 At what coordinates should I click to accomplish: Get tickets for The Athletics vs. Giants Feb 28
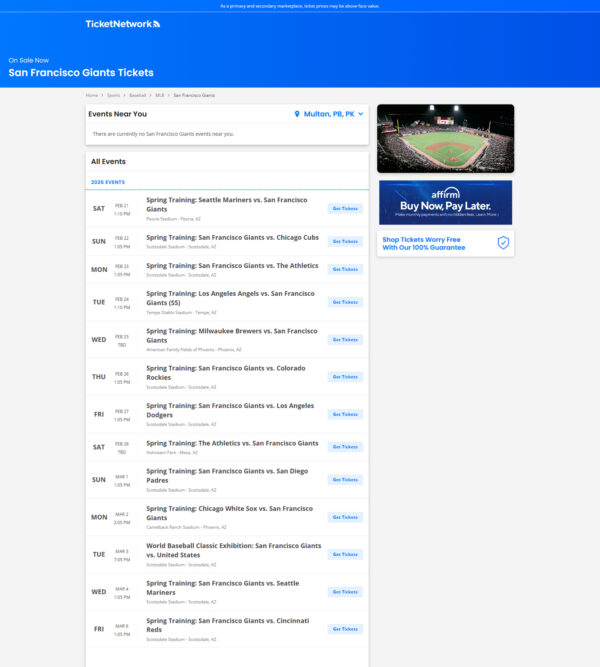[x=345, y=447]
